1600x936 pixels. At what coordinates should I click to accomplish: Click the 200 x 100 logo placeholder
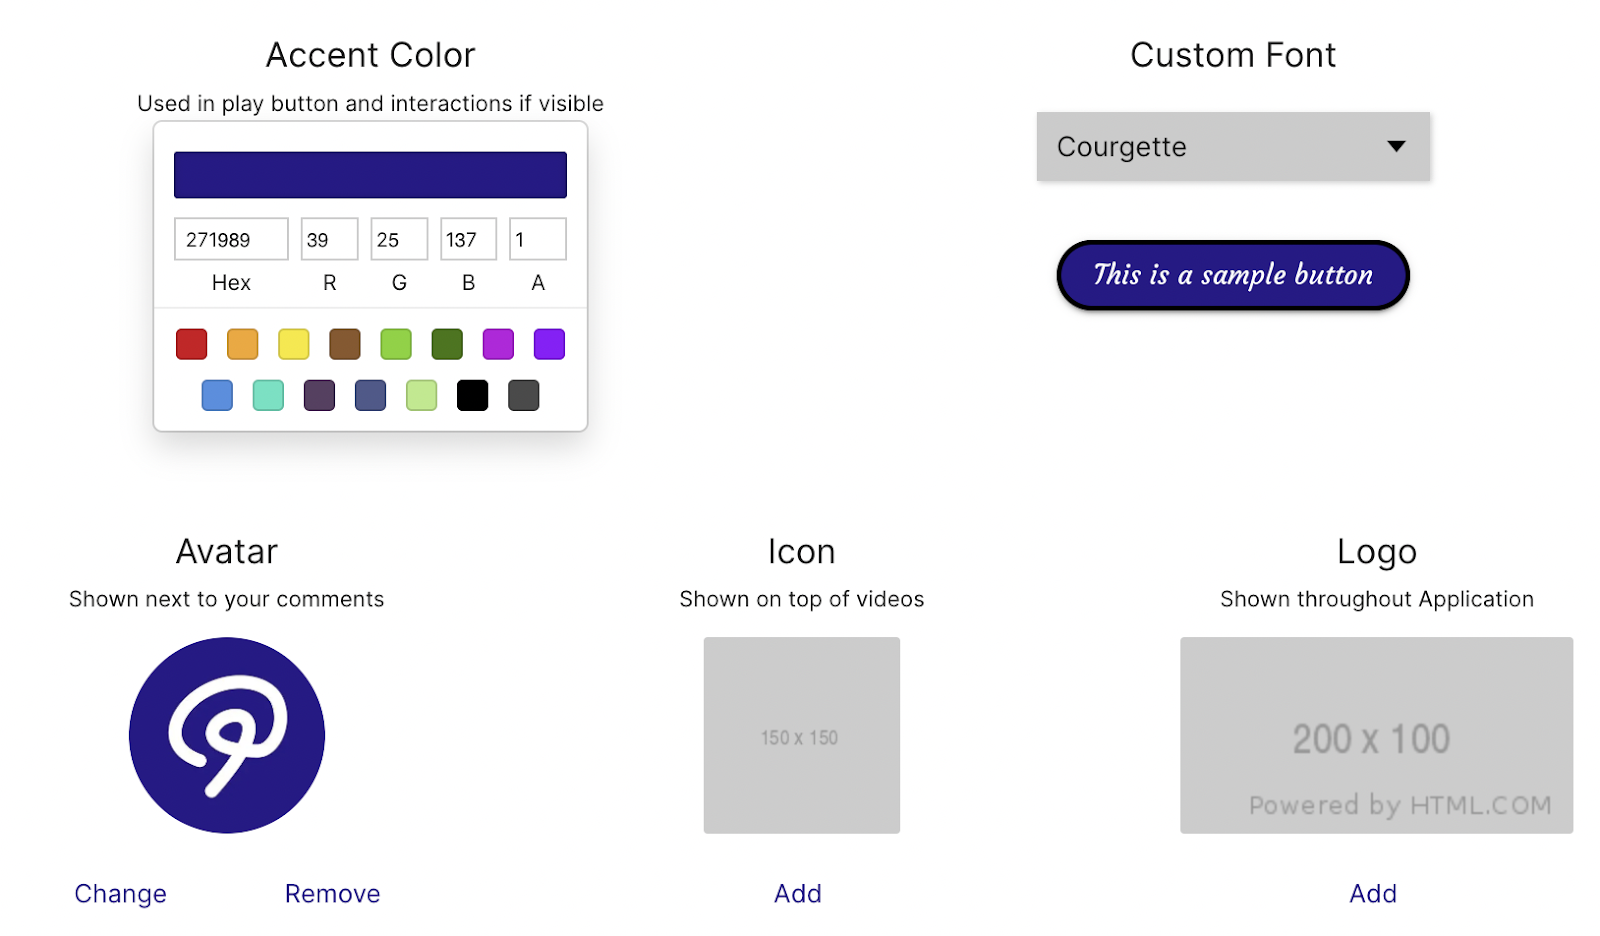1376,735
